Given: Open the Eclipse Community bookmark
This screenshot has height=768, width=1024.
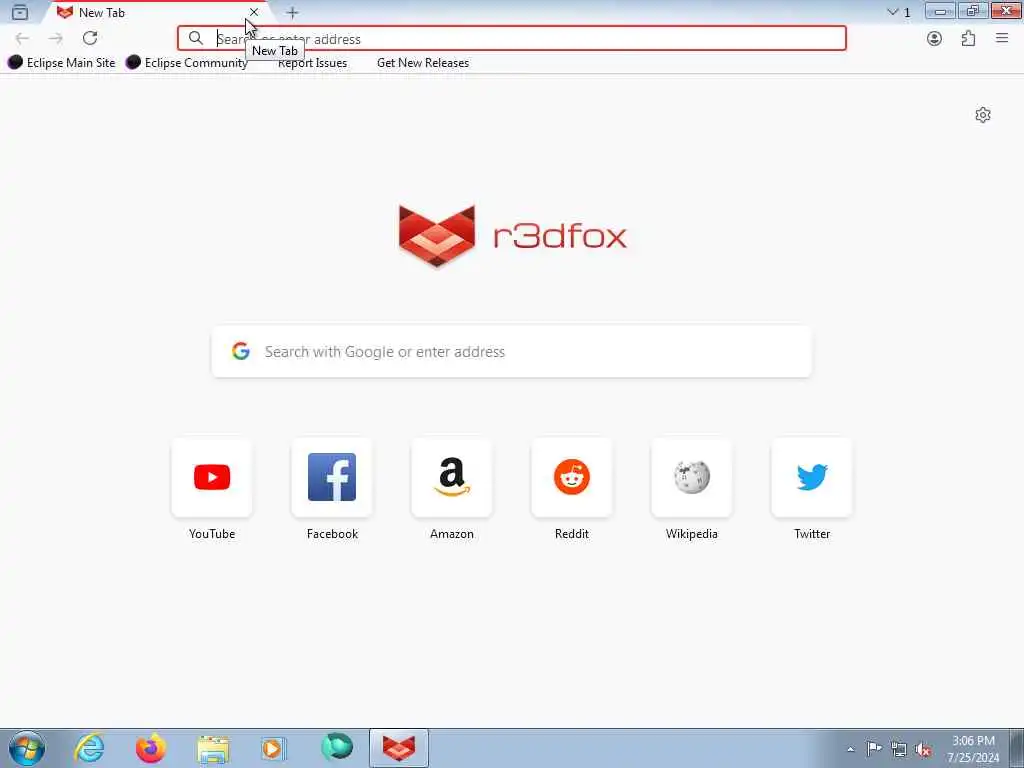Looking at the screenshot, I should click(x=187, y=63).
